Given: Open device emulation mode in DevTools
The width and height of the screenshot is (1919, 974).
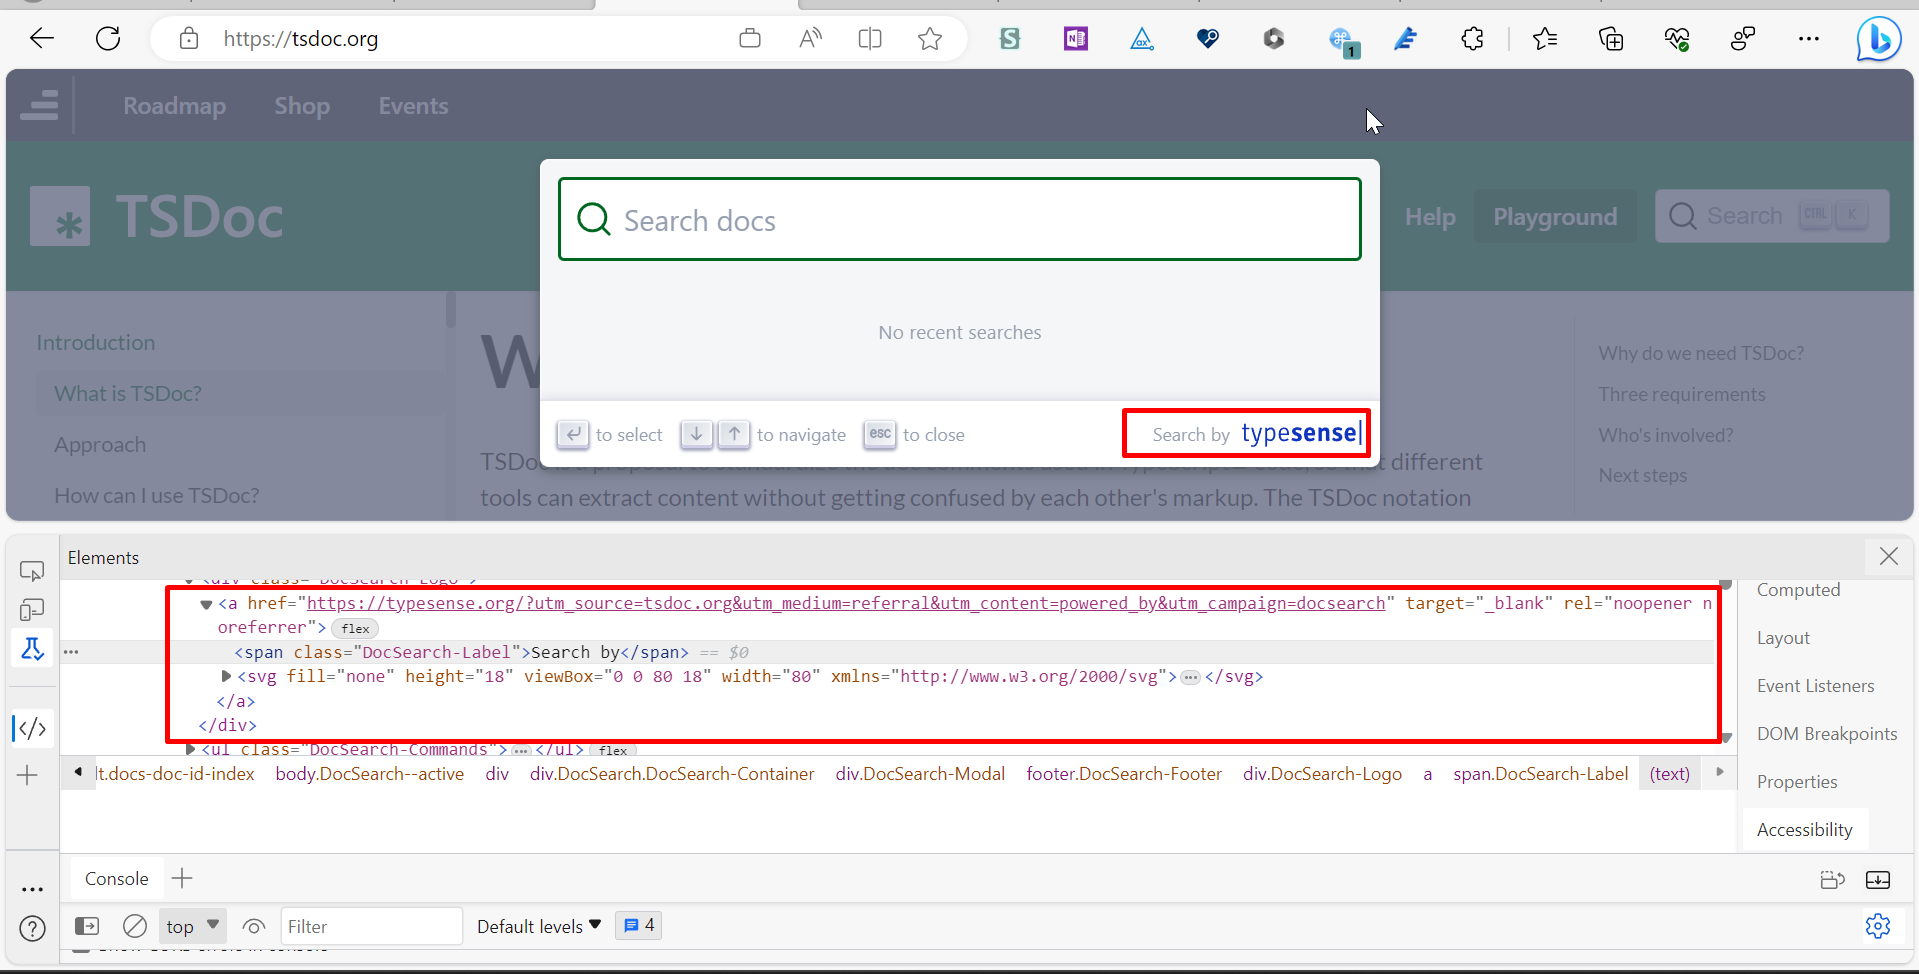Looking at the screenshot, I should pyautogui.click(x=33, y=609).
